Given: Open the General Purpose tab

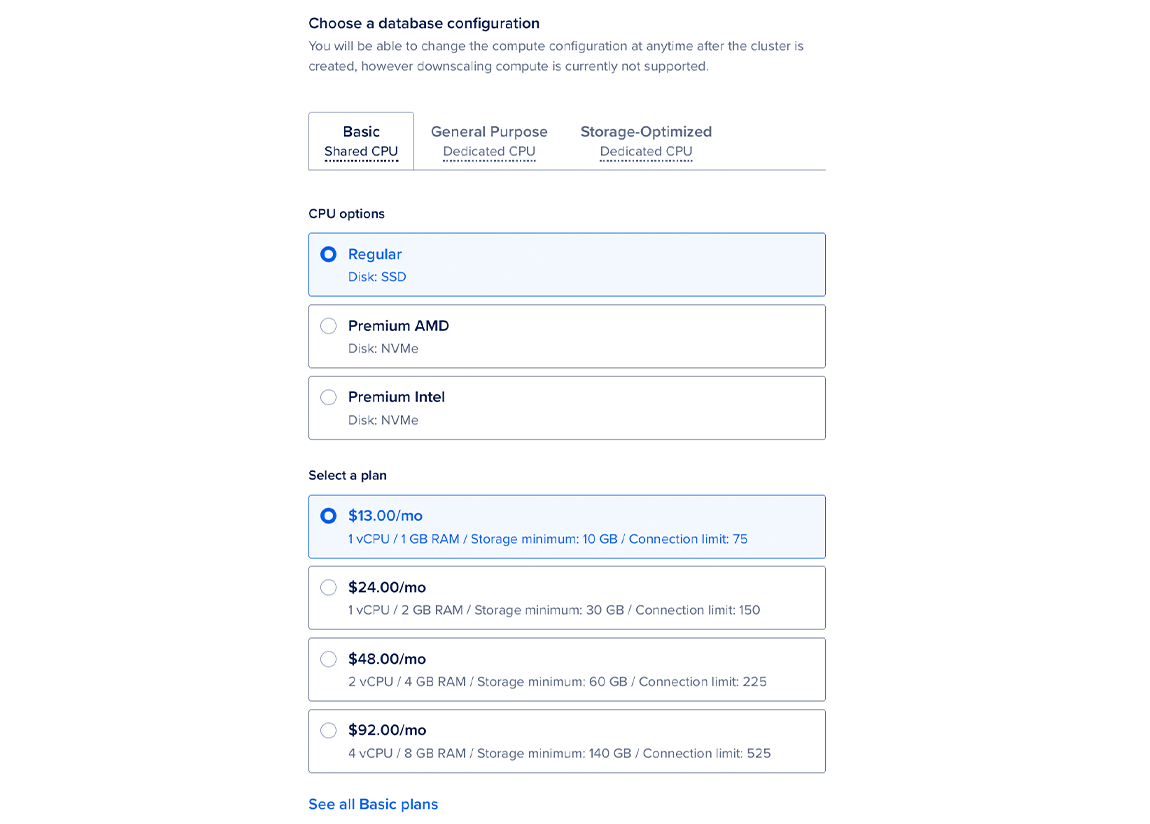Looking at the screenshot, I should pyautogui.click(x=489, y=141).
